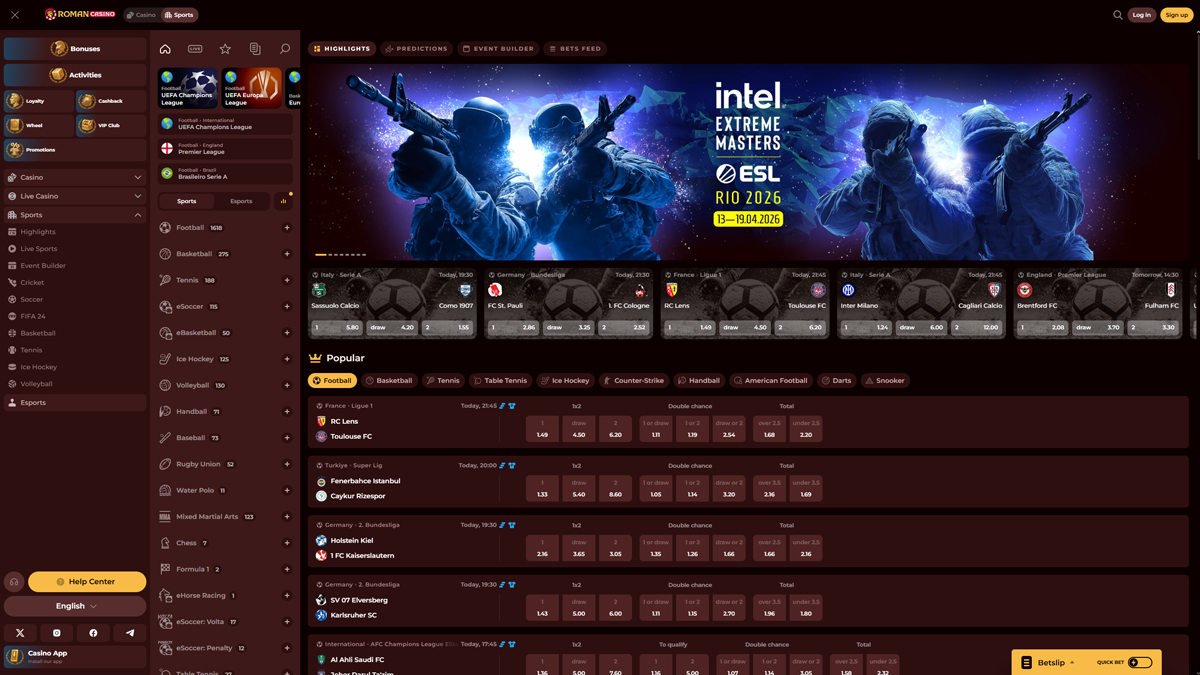Select the Sports segment toggle

point(187,201)
